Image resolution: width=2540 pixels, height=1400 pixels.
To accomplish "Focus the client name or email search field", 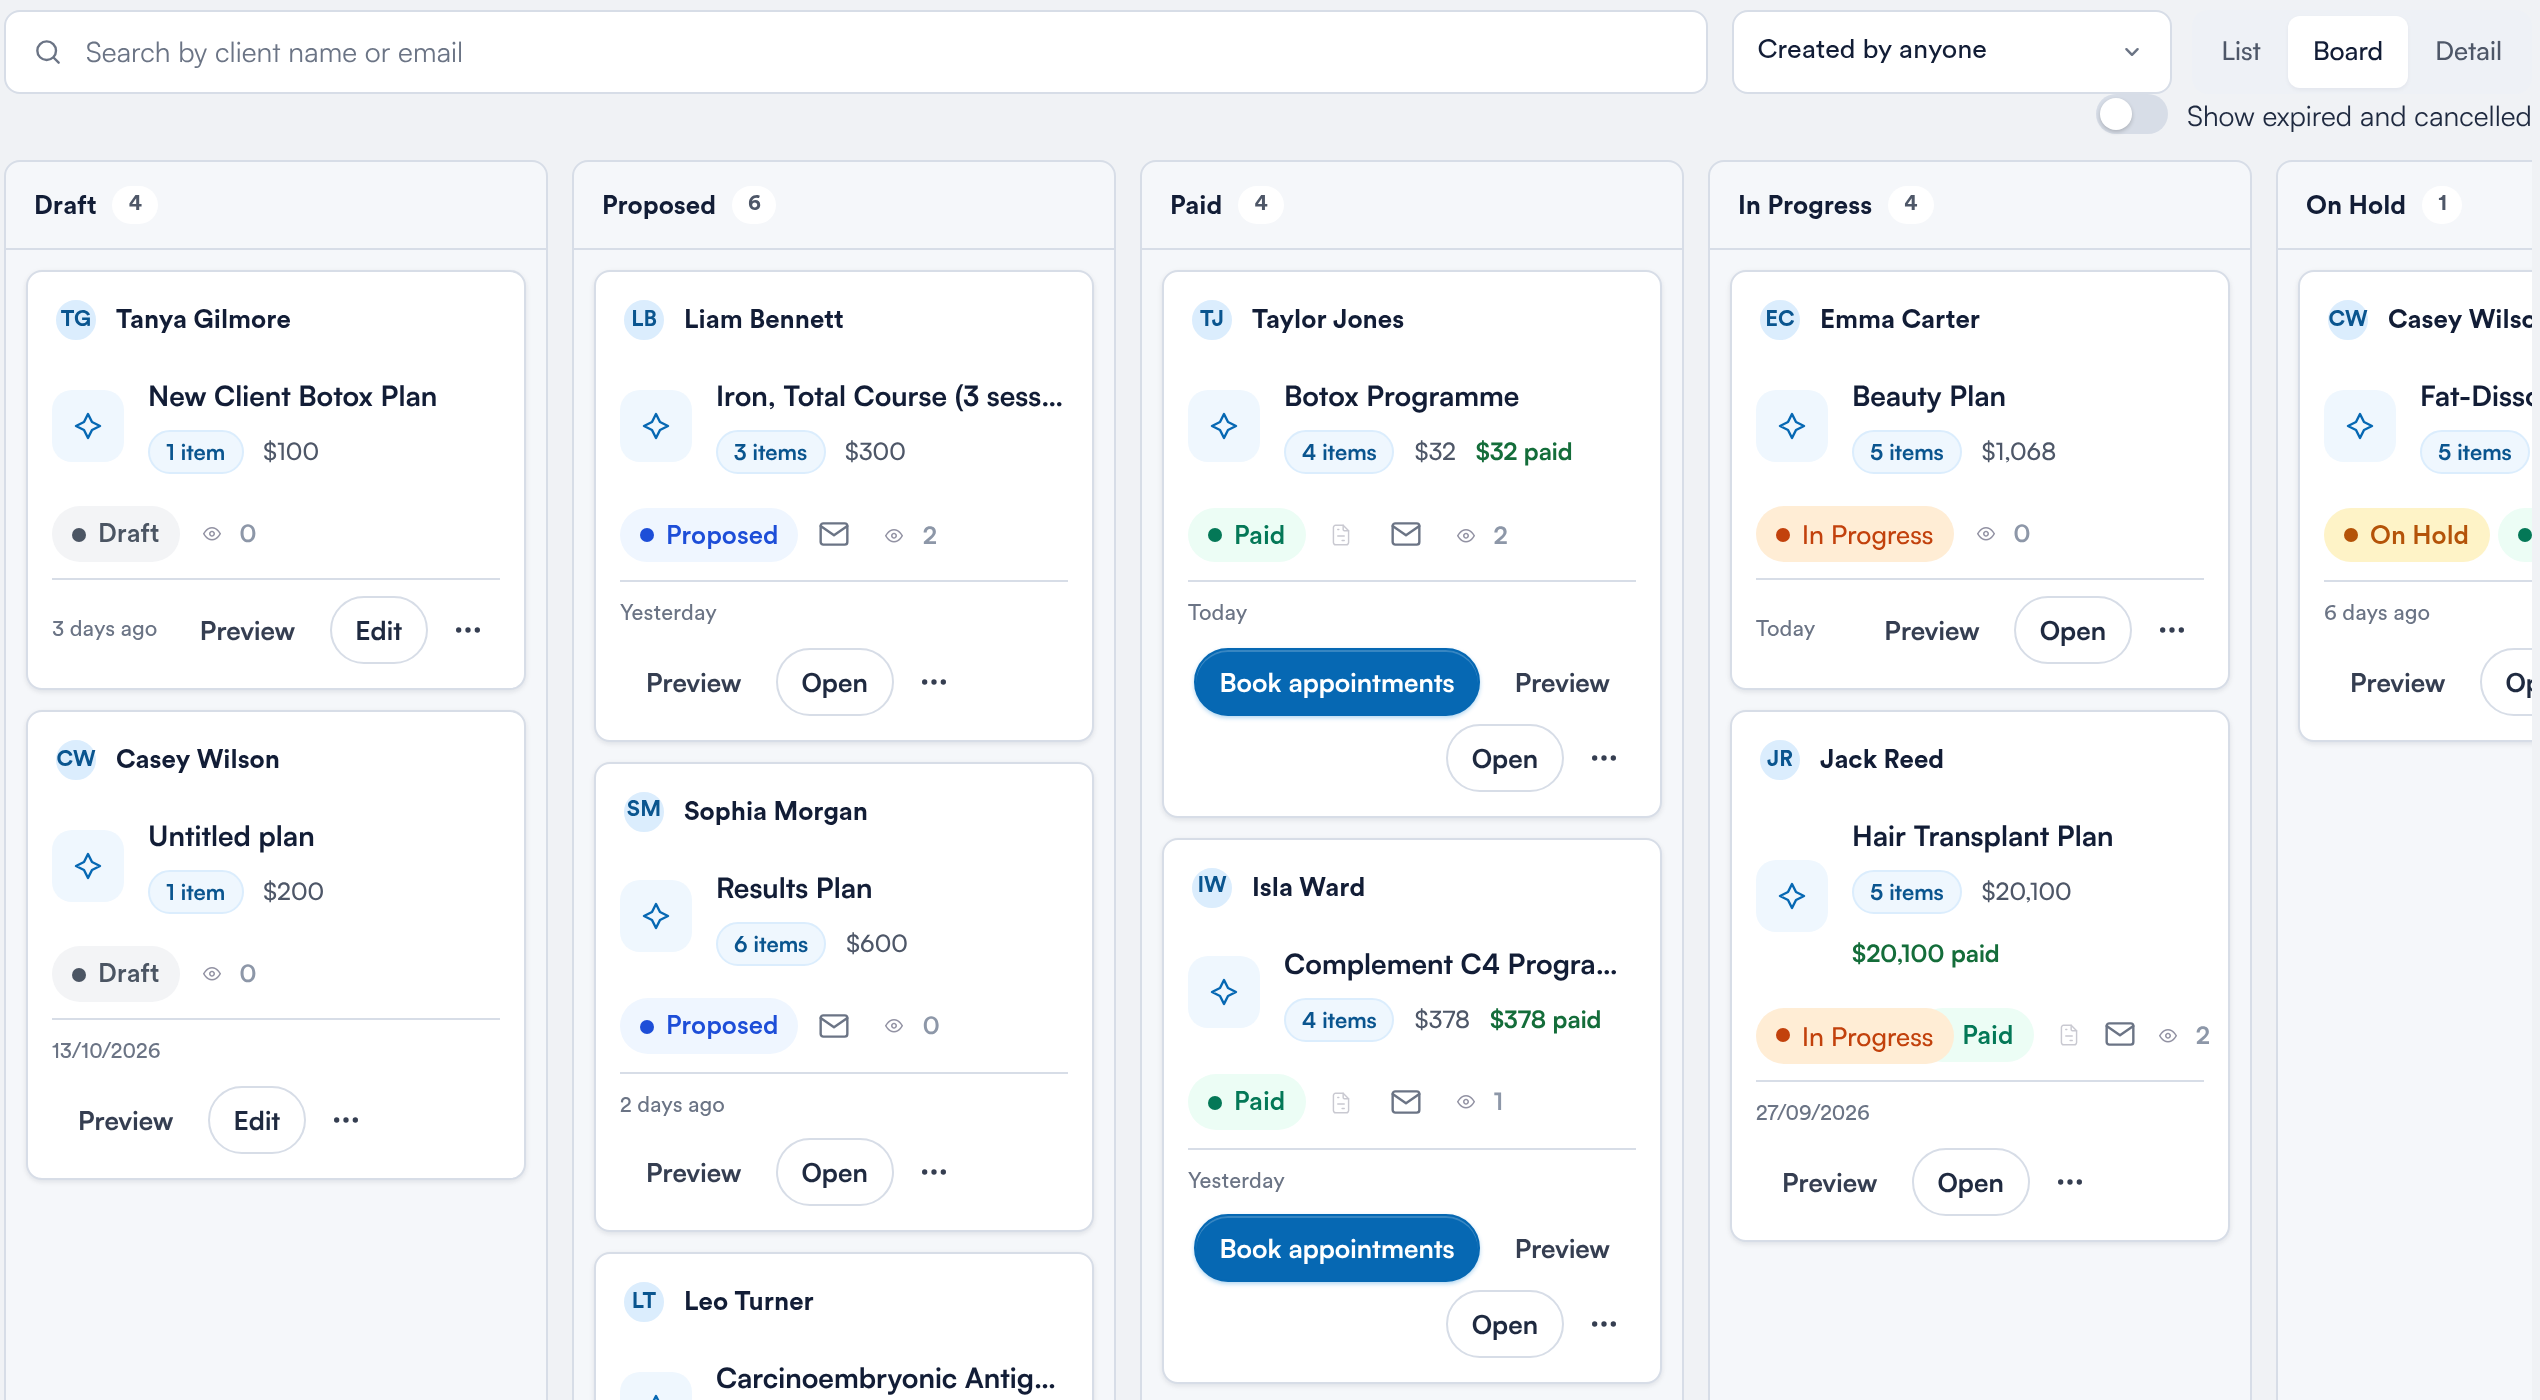I will click(856, 52).
